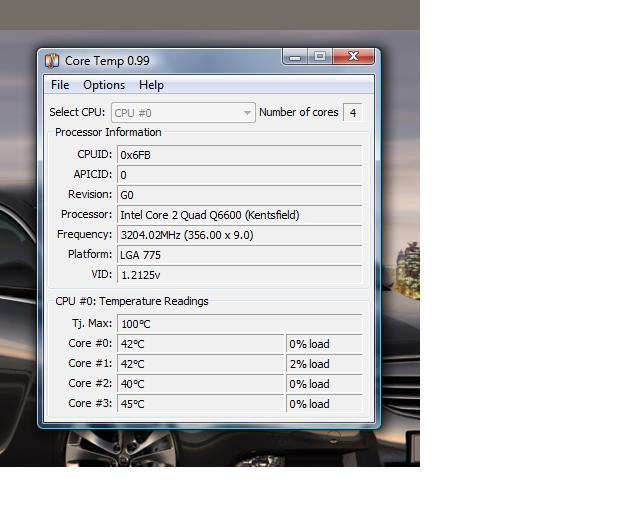Screen dimensions: 640x512
Task: Select the CPUID value 0x6FB
Action: pos(240,155)
